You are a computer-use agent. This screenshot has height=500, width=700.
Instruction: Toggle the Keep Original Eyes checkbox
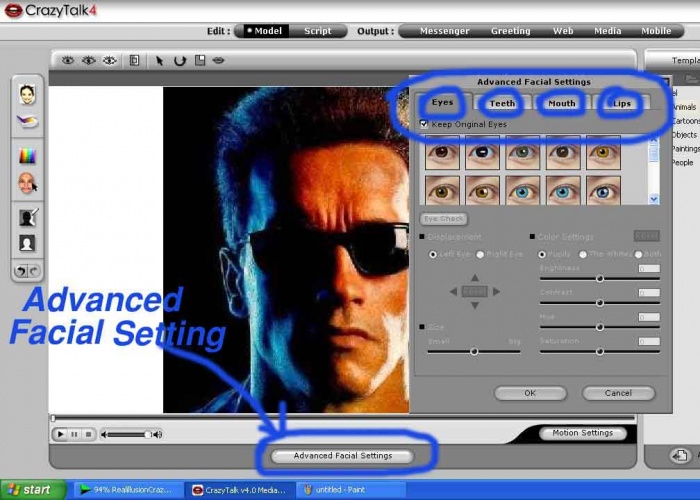tap(424, 124)
